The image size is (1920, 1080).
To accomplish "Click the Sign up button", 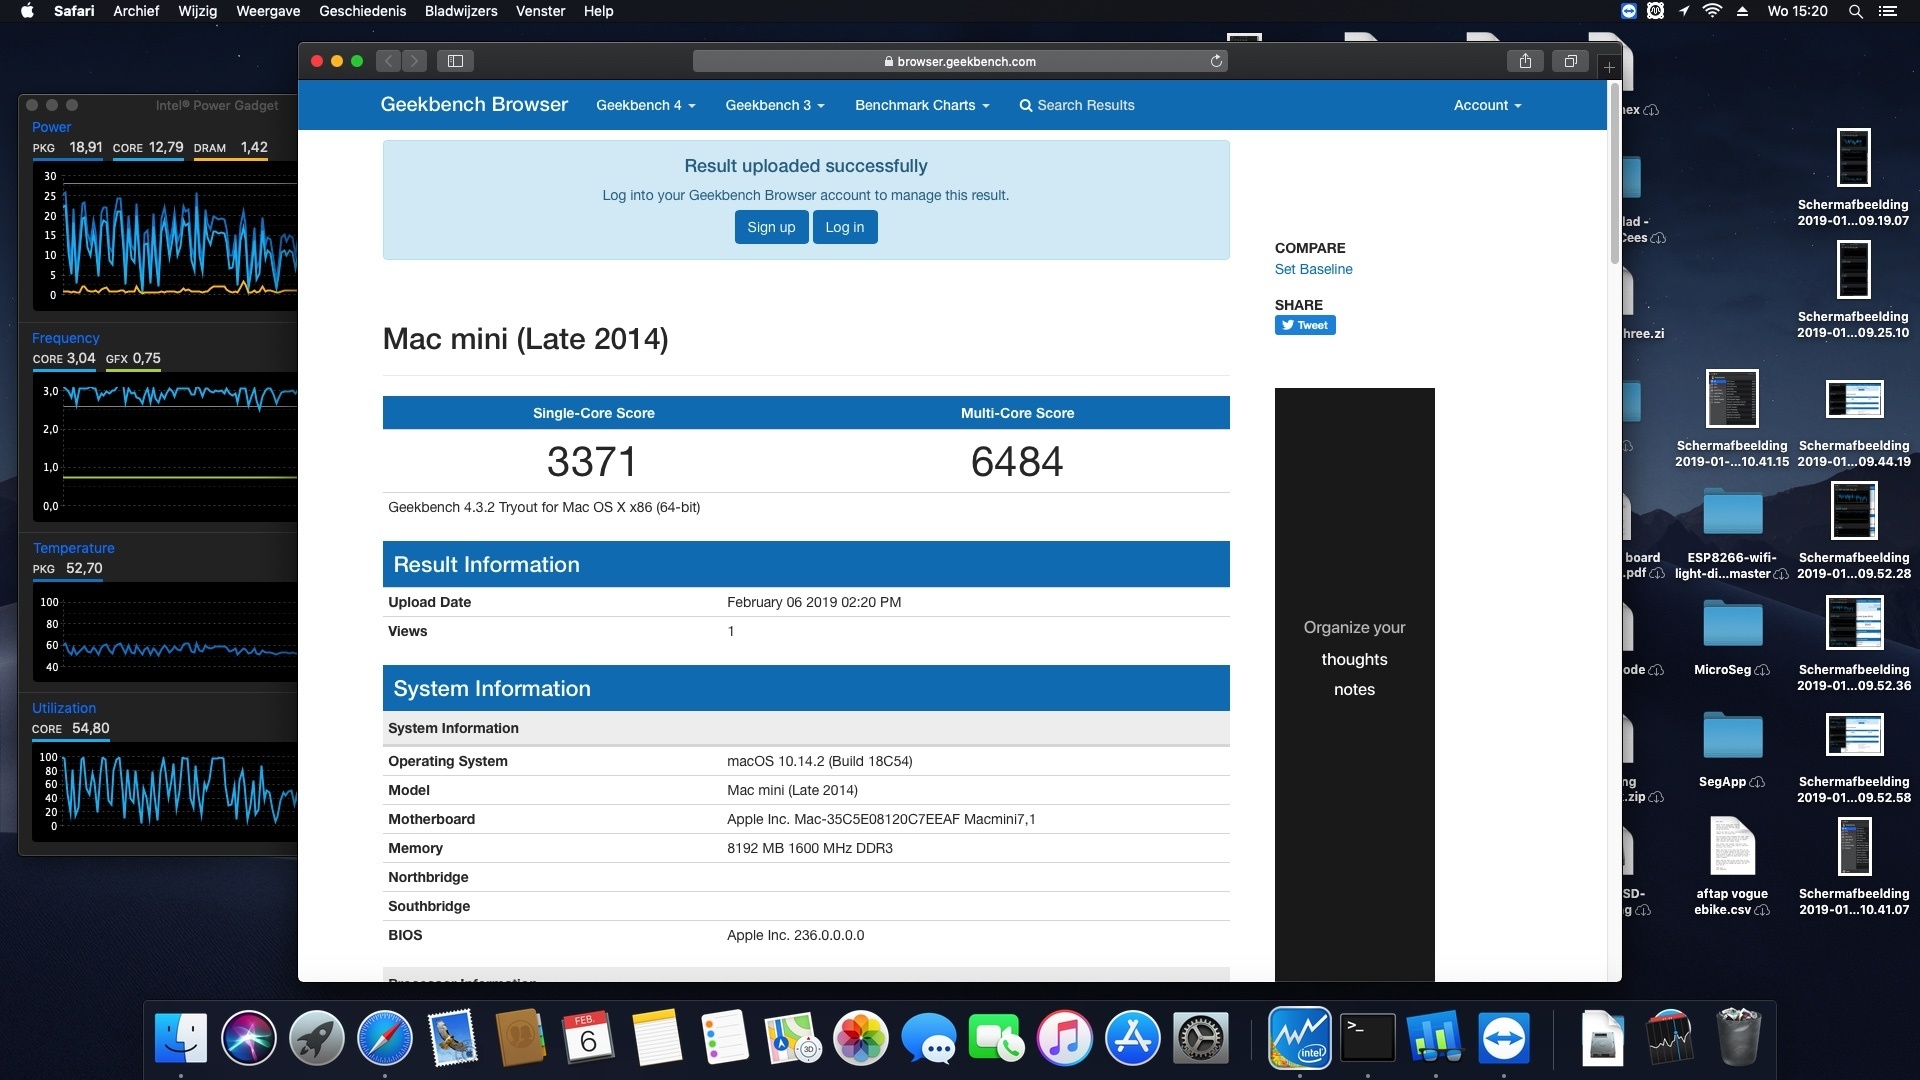I will click(771, 227).
